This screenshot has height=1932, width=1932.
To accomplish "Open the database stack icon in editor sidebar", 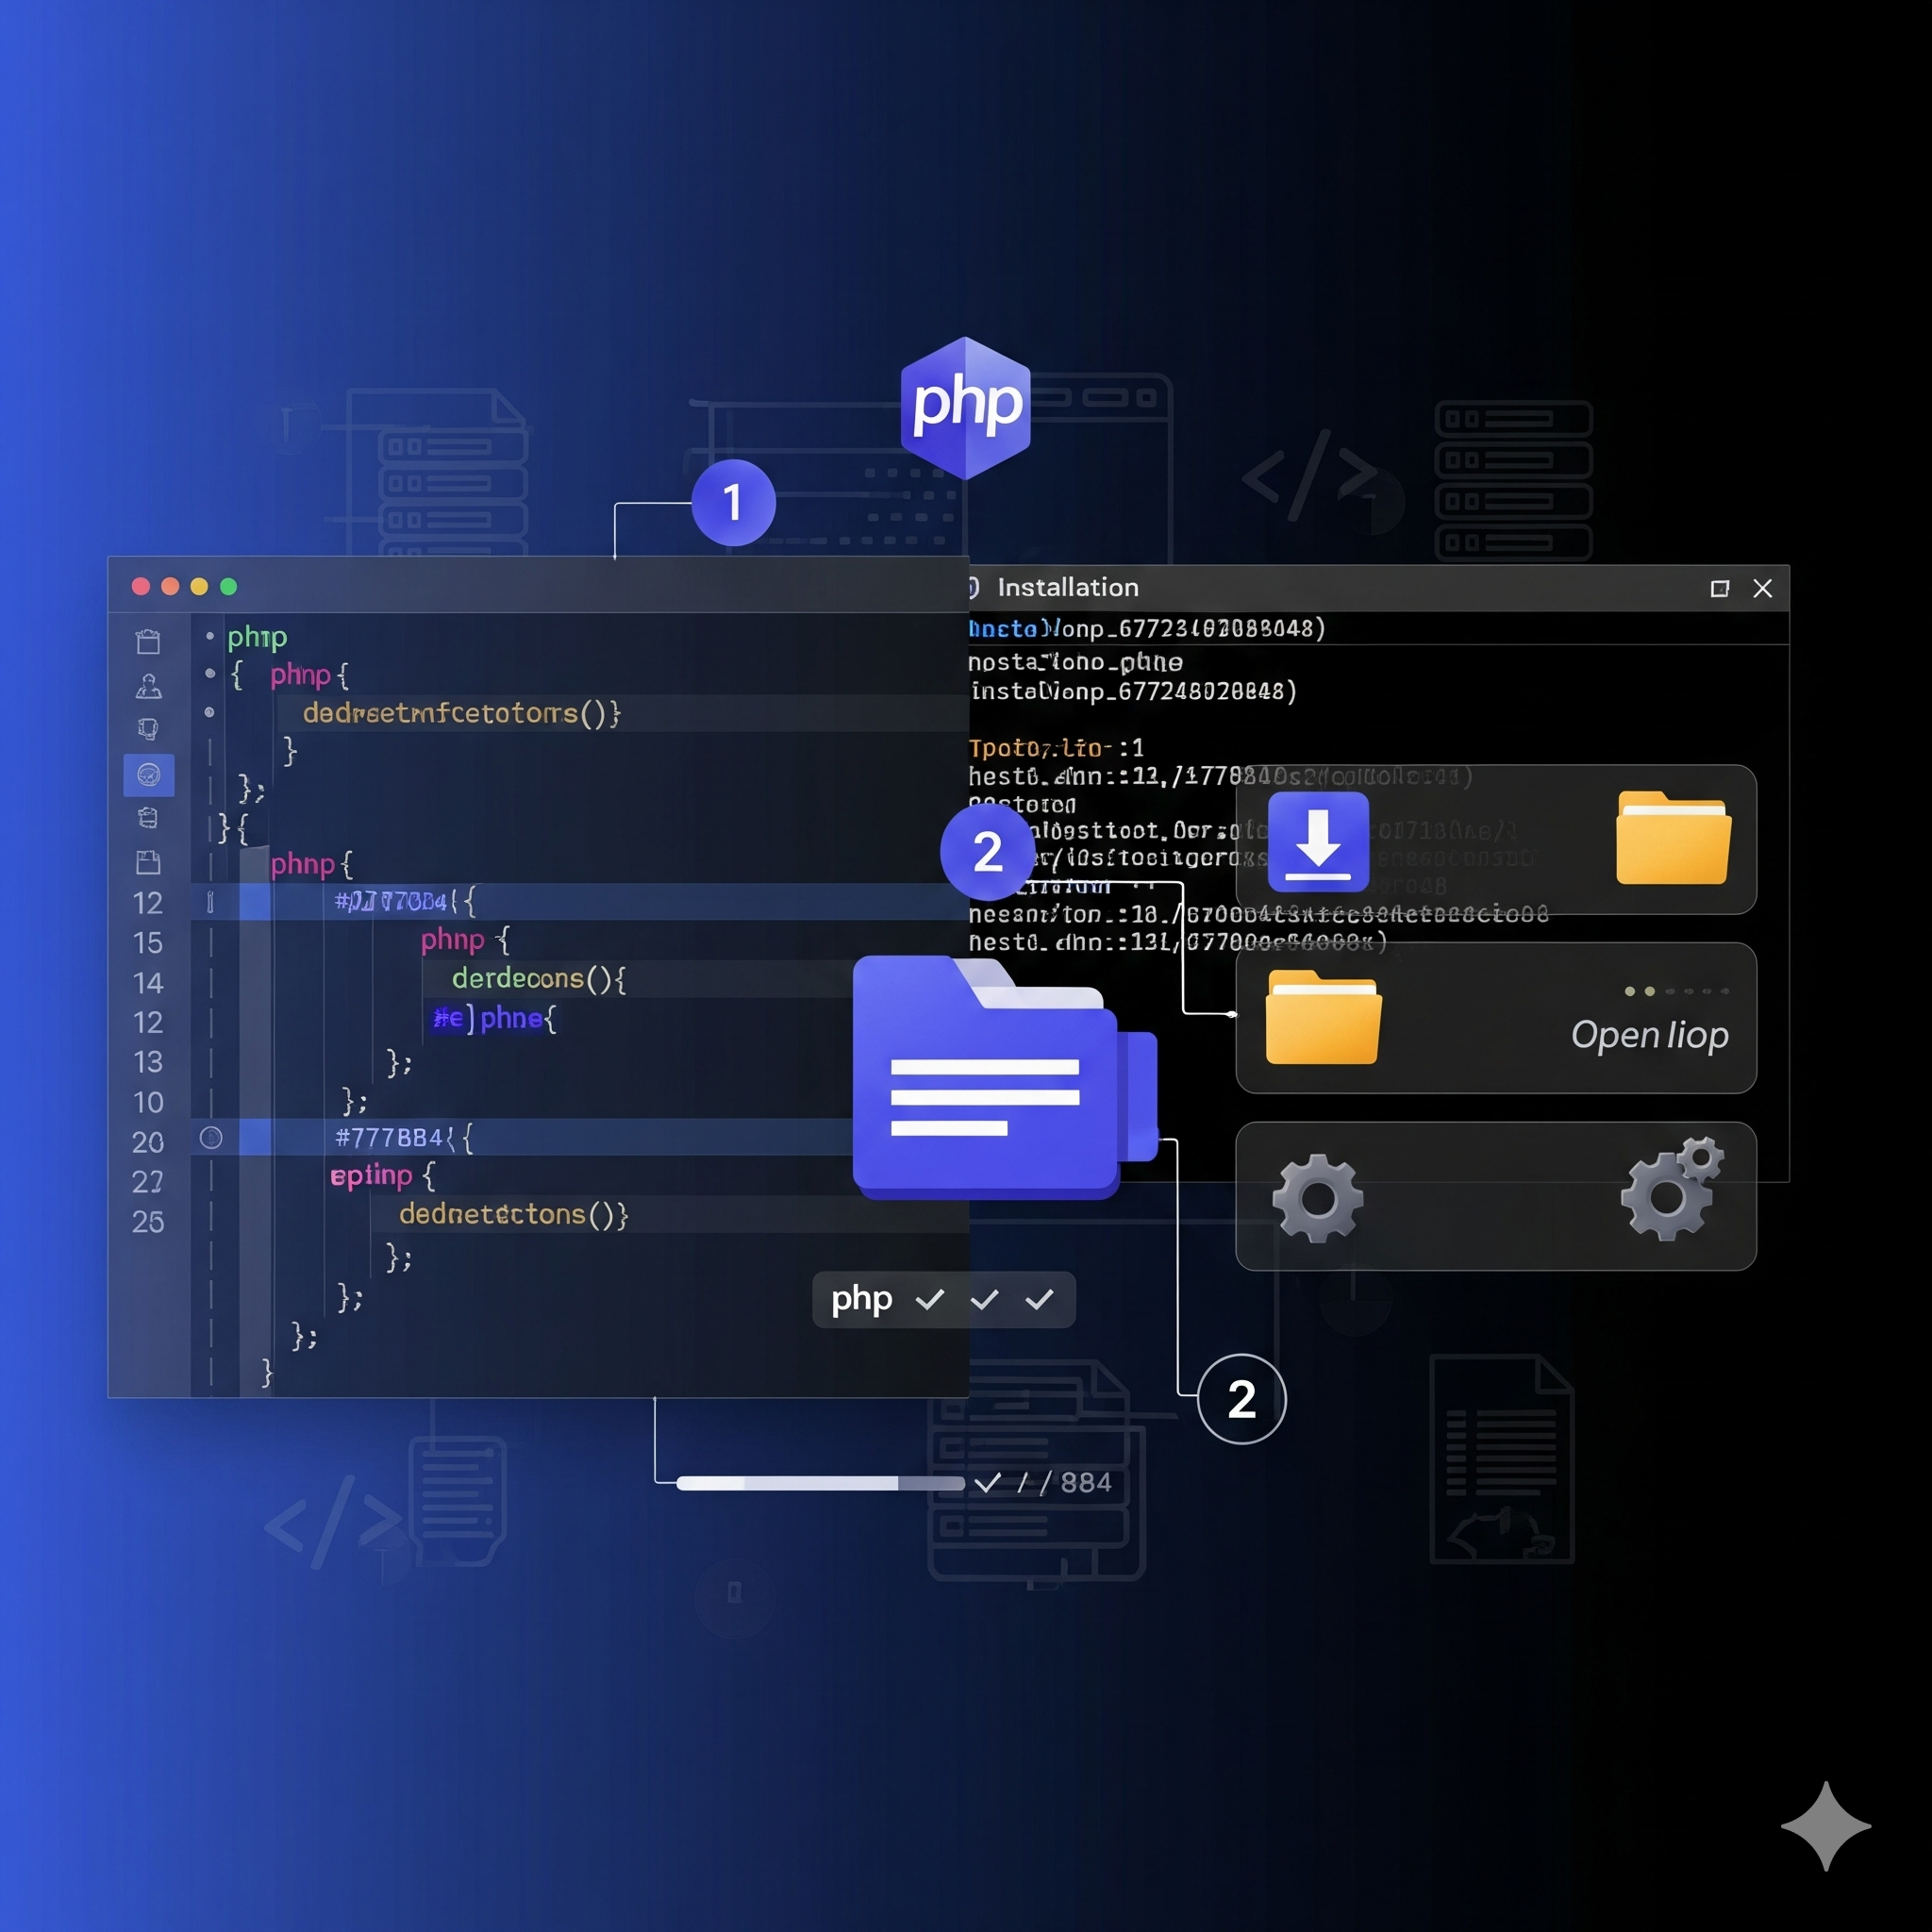I will [x=148, y=818].
